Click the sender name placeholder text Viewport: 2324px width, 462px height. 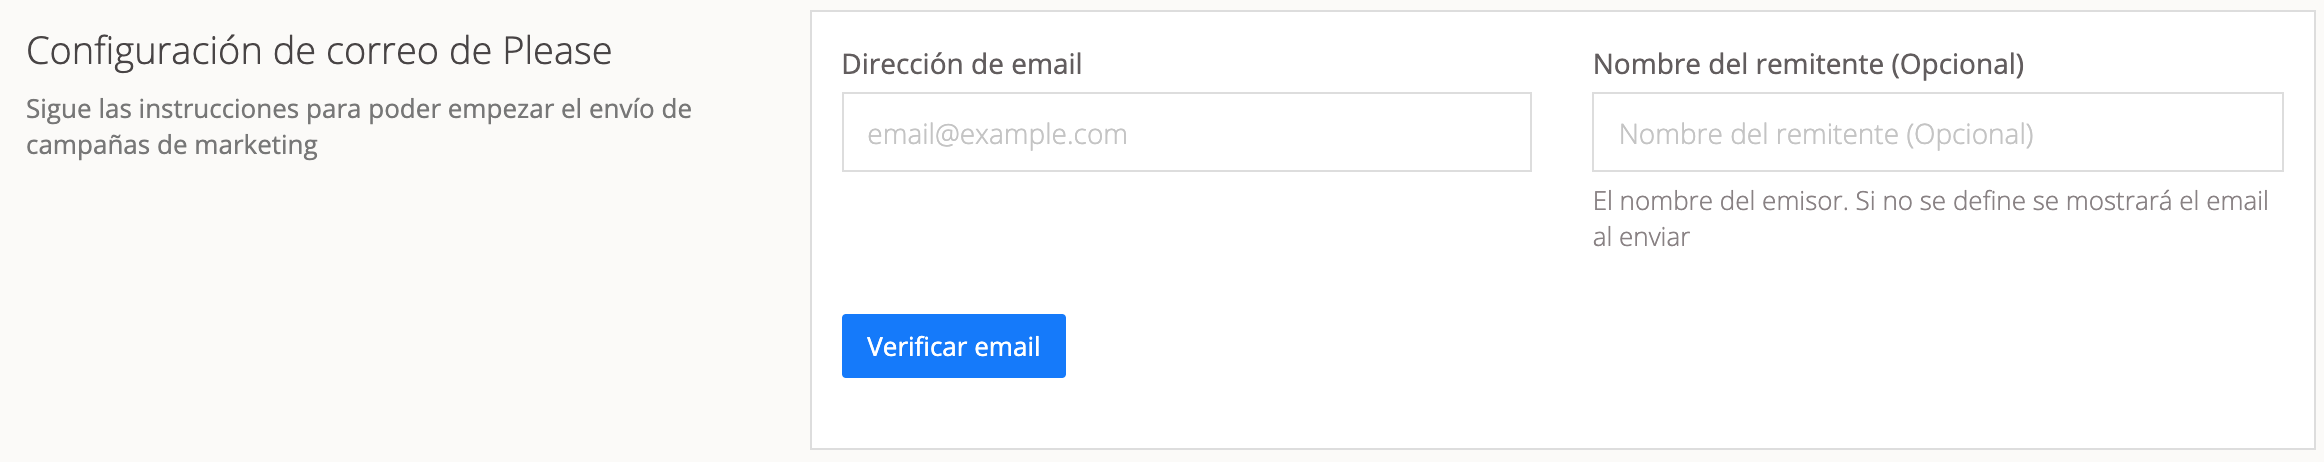[1825, 134]
